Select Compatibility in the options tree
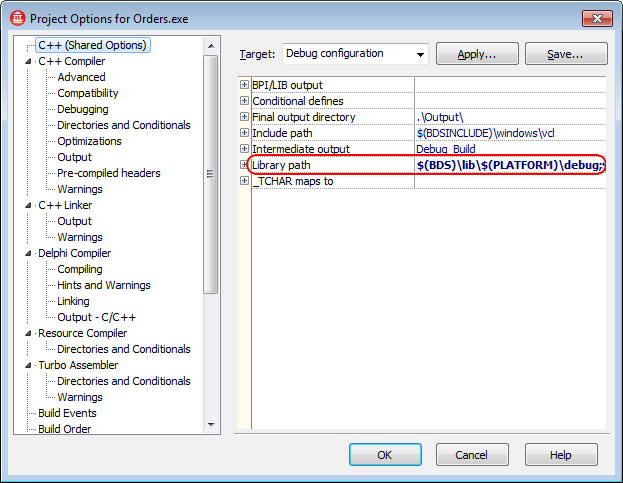The width and height of the screenshot is (623, 483). tap(88, 93)
